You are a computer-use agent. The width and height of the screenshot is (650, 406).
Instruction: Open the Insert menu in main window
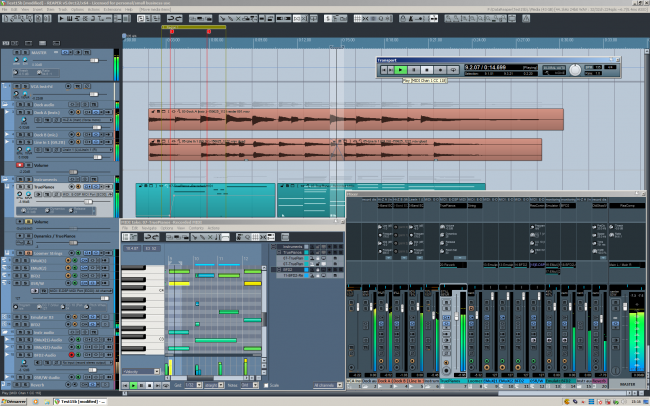tap(37, 9)
